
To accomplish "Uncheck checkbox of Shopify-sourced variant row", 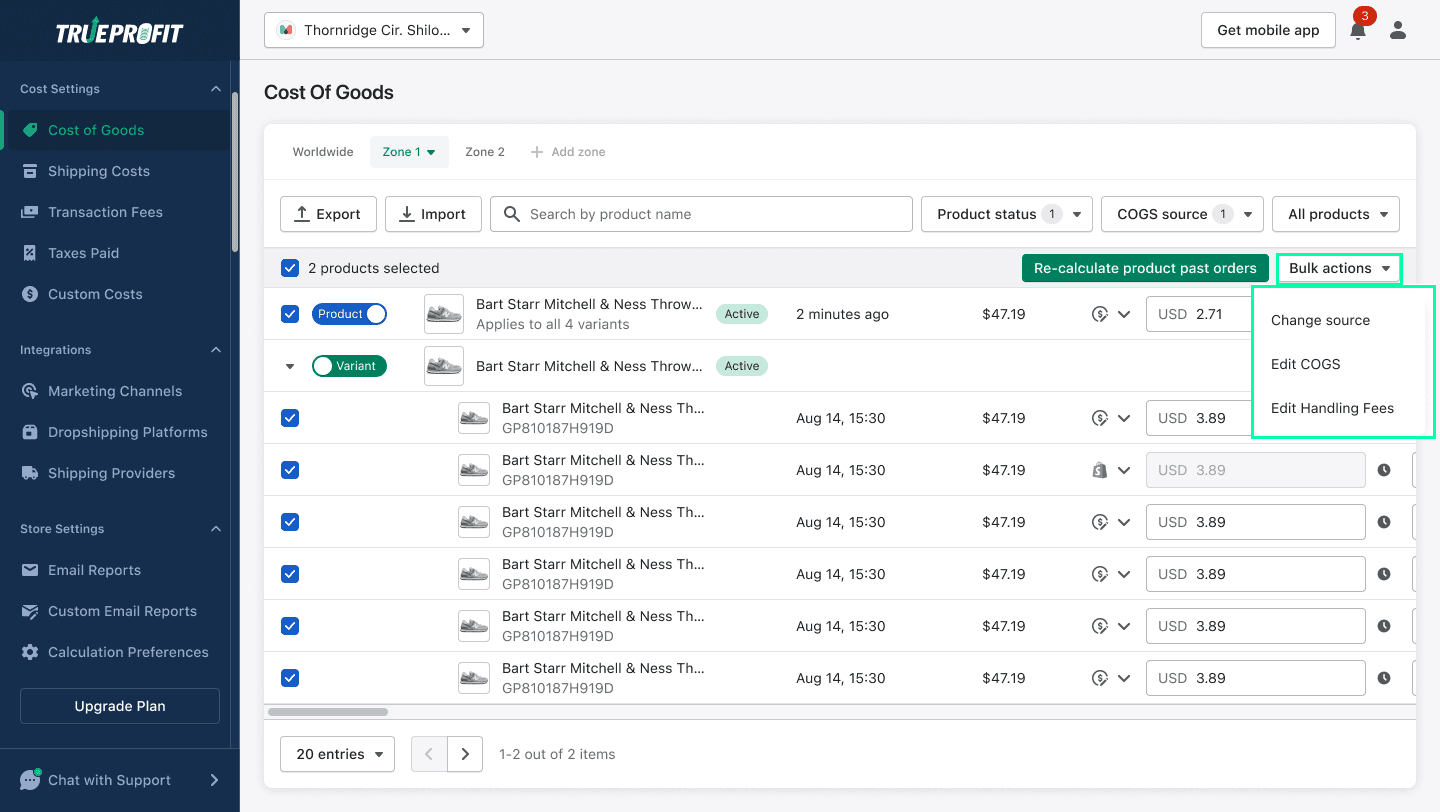I will pyautogui.click(x=290, y=470).
